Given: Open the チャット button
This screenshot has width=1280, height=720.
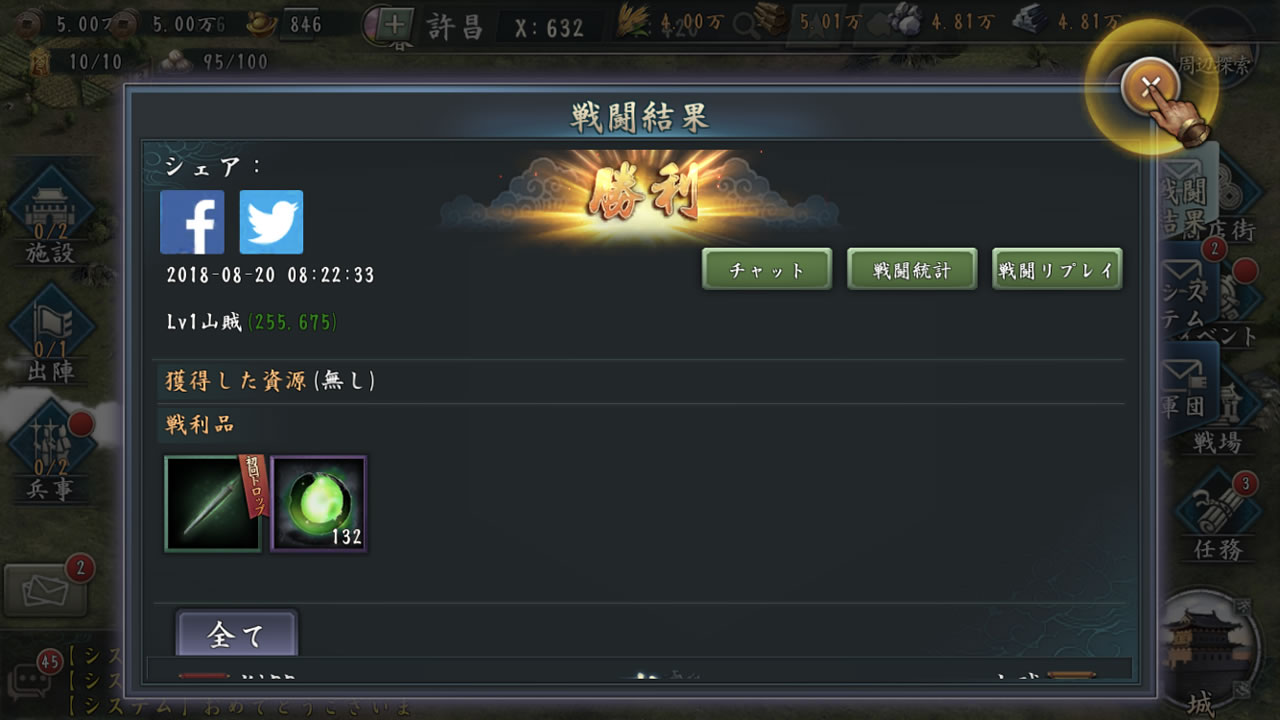Looking at the screenshot, I should [x=767, y=270].
